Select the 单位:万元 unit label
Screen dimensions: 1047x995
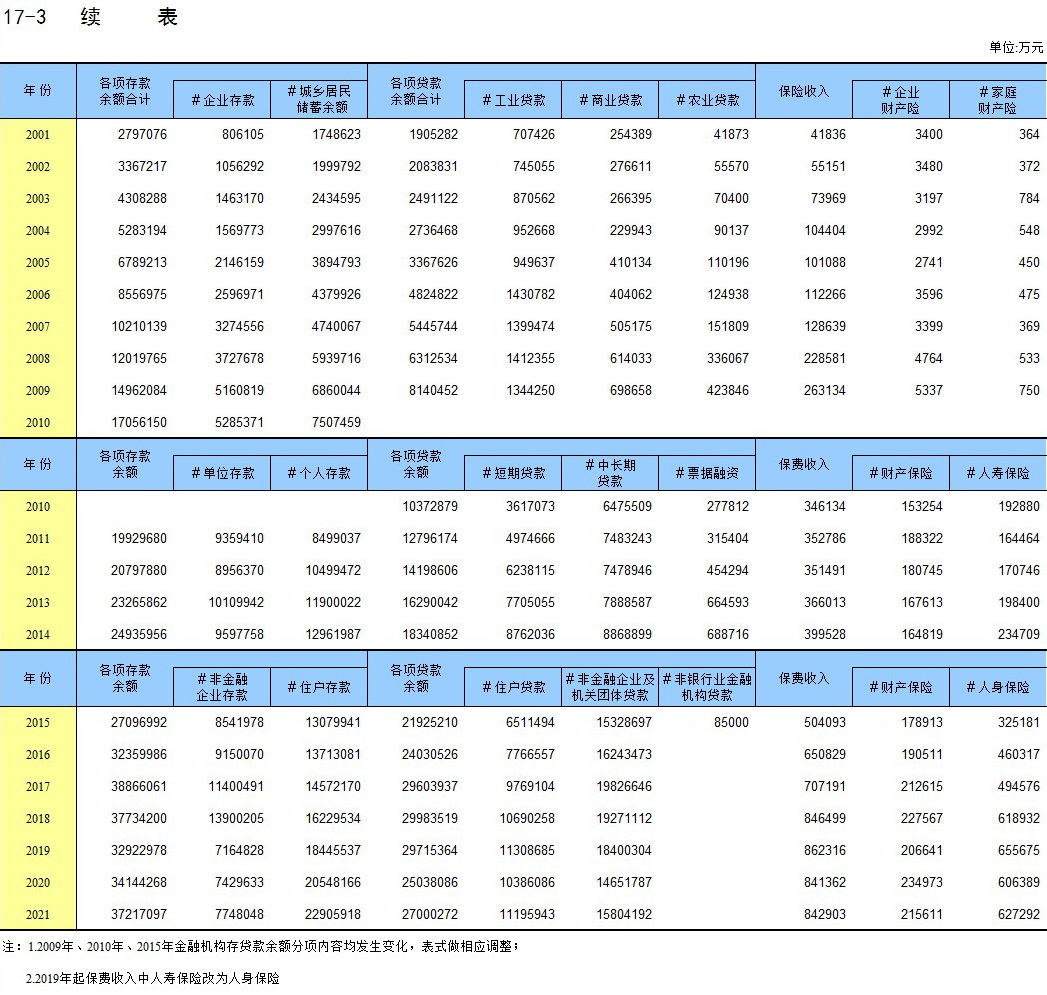pyautogui.click(x=1015, y=47)
